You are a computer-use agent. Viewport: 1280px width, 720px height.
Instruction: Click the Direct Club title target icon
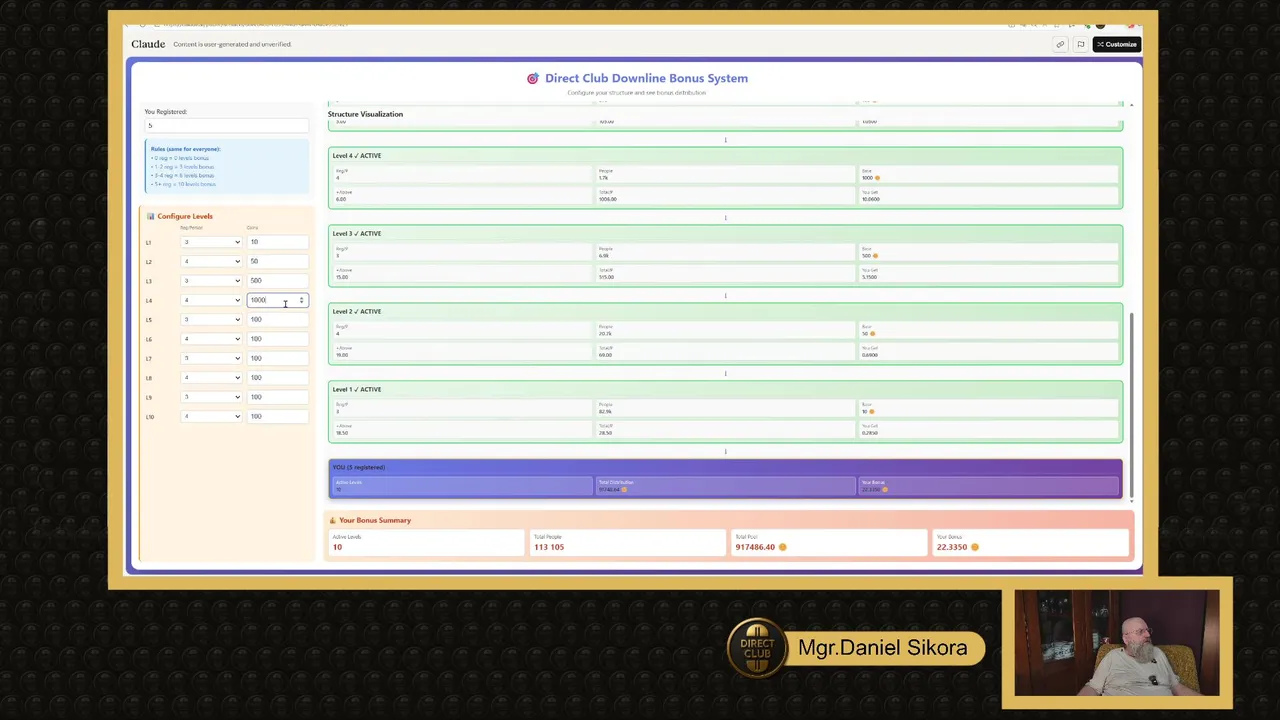[x=533, y=78]
